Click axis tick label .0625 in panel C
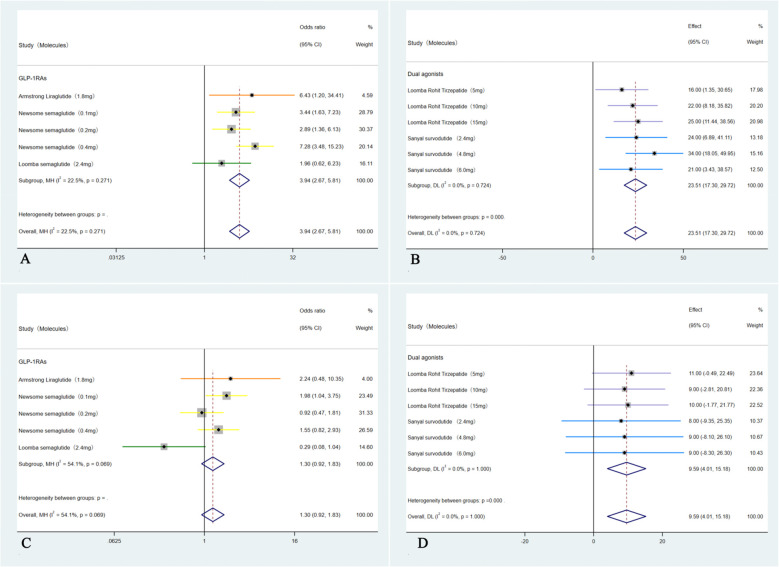 114,541
